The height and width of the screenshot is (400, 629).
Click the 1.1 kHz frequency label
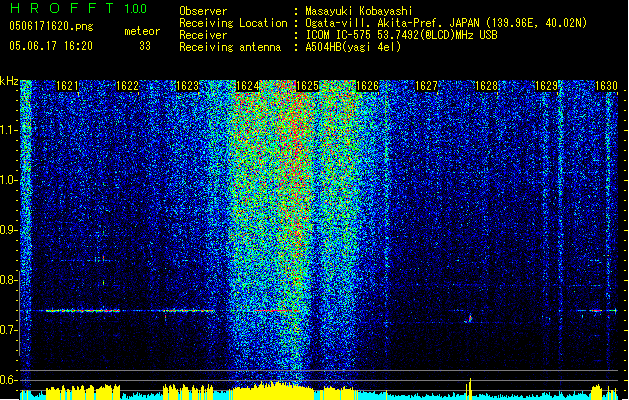[9, 130]
